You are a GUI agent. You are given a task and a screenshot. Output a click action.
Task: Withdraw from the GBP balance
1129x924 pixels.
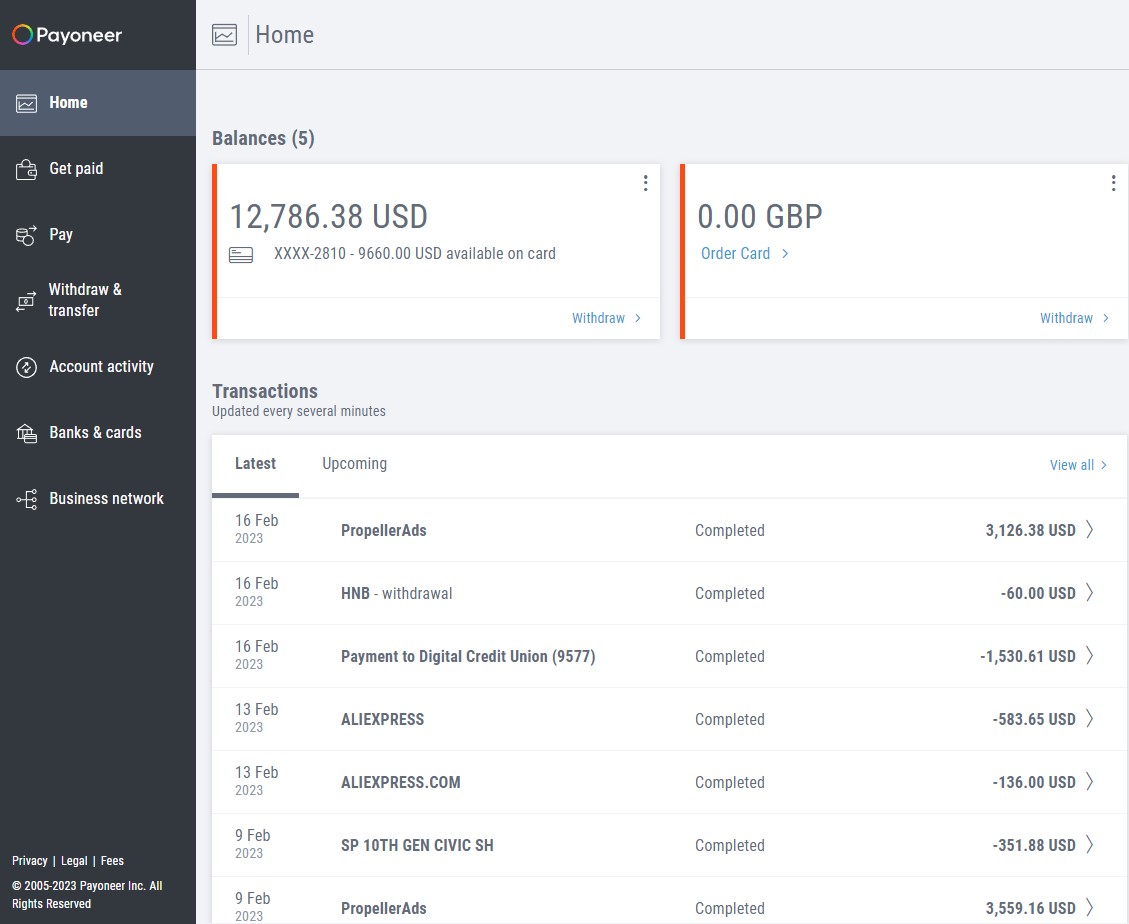pyautogui.click(x=1074, y=318)
